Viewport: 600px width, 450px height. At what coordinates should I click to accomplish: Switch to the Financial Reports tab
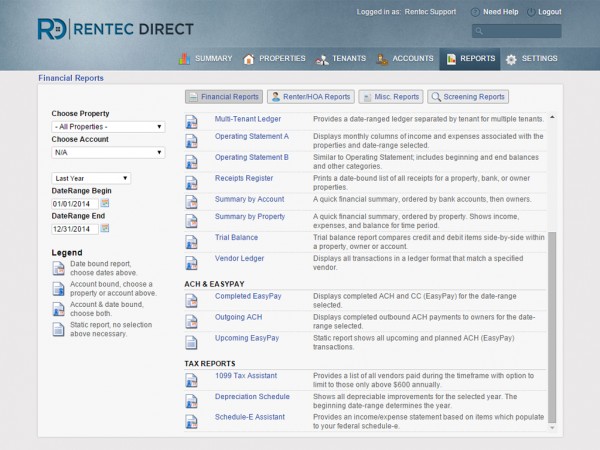coord(224,97)
